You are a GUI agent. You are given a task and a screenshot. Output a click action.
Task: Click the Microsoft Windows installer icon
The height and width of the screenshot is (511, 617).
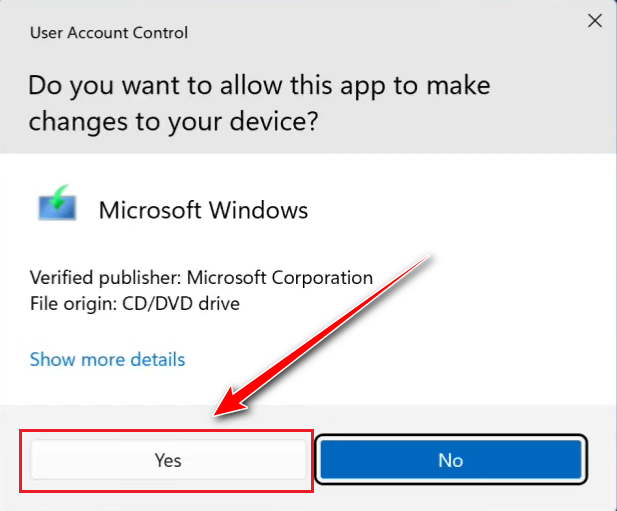(57, 205)
